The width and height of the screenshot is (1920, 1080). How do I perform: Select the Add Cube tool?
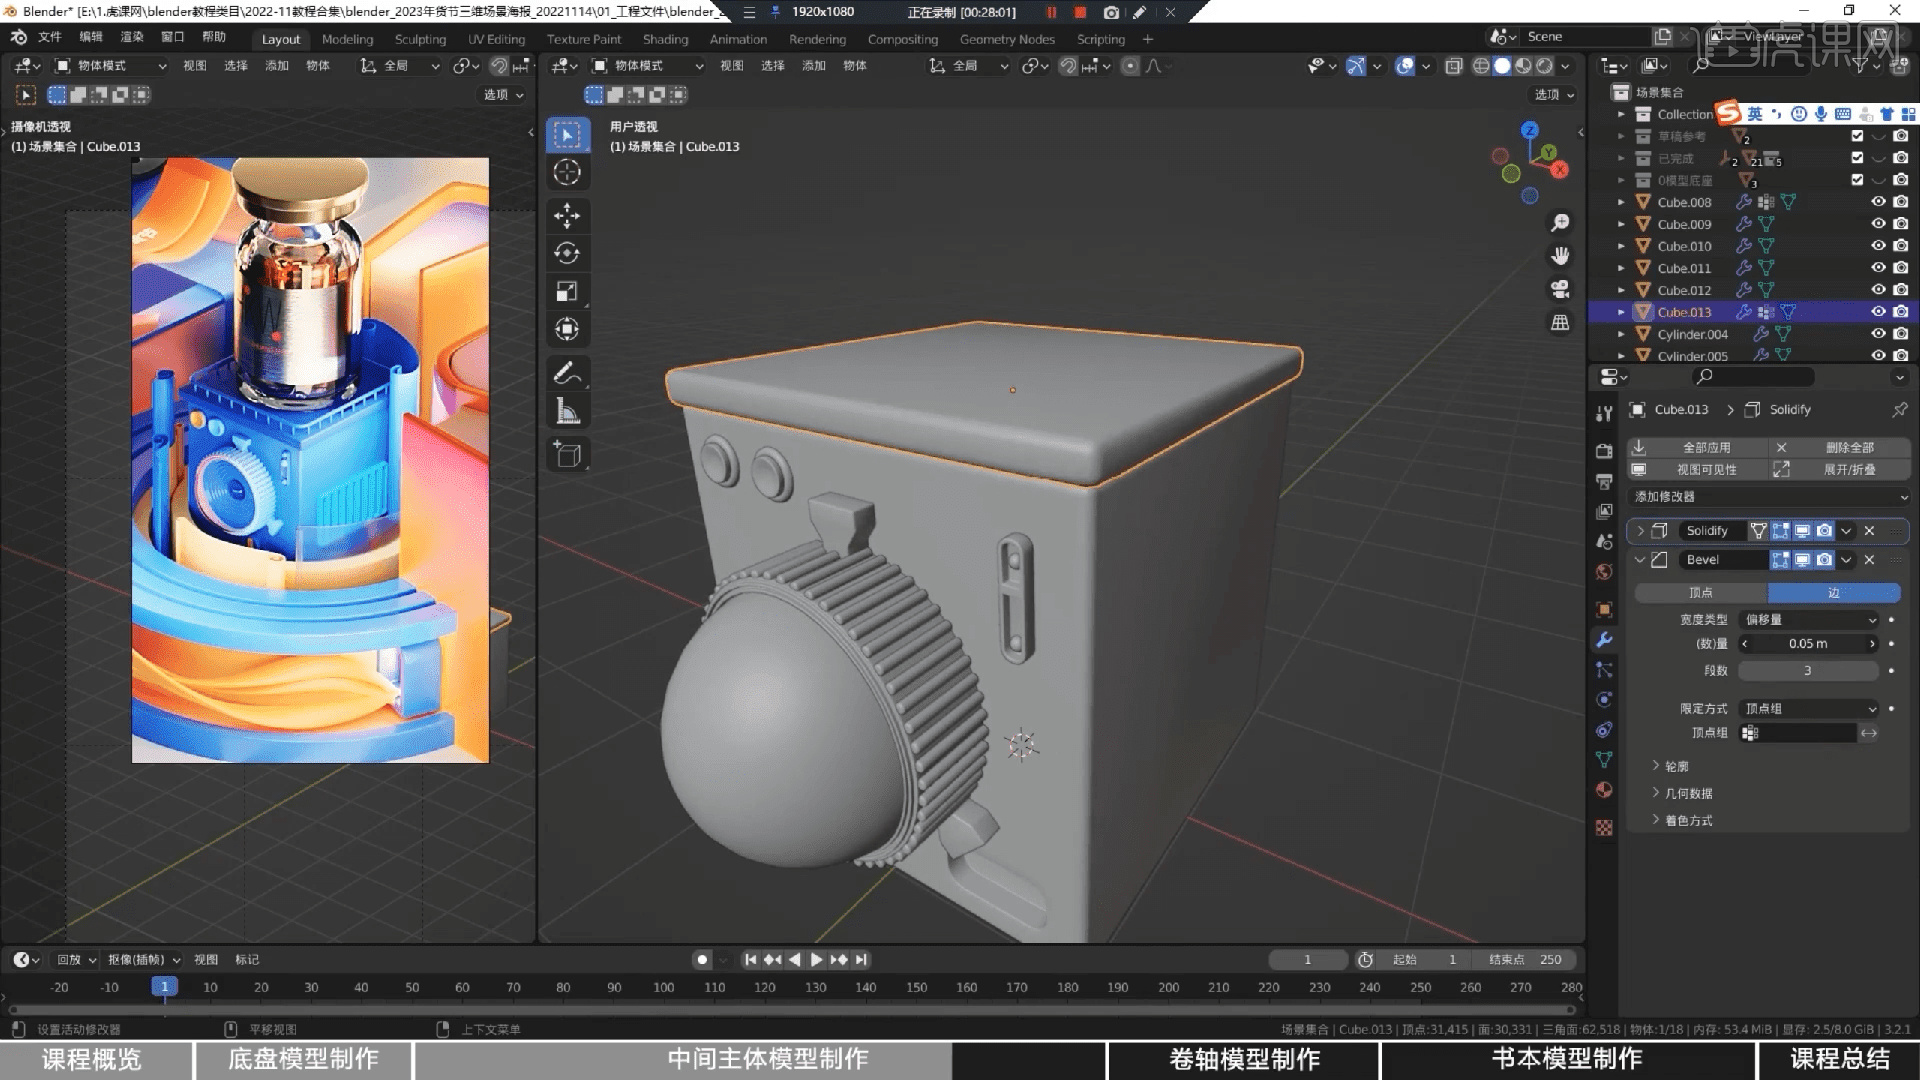[567, 454]
